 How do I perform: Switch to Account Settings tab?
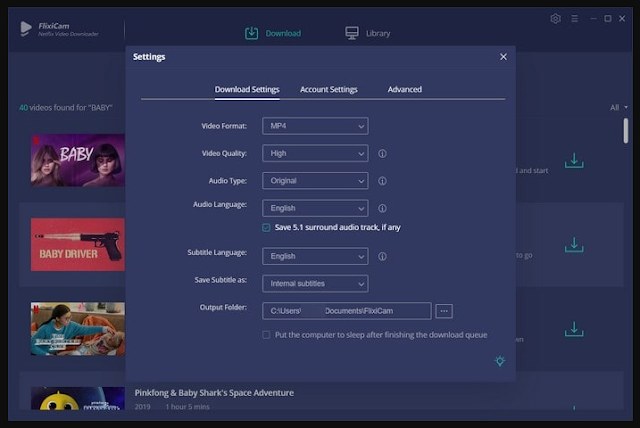click(x=329, y=89)
